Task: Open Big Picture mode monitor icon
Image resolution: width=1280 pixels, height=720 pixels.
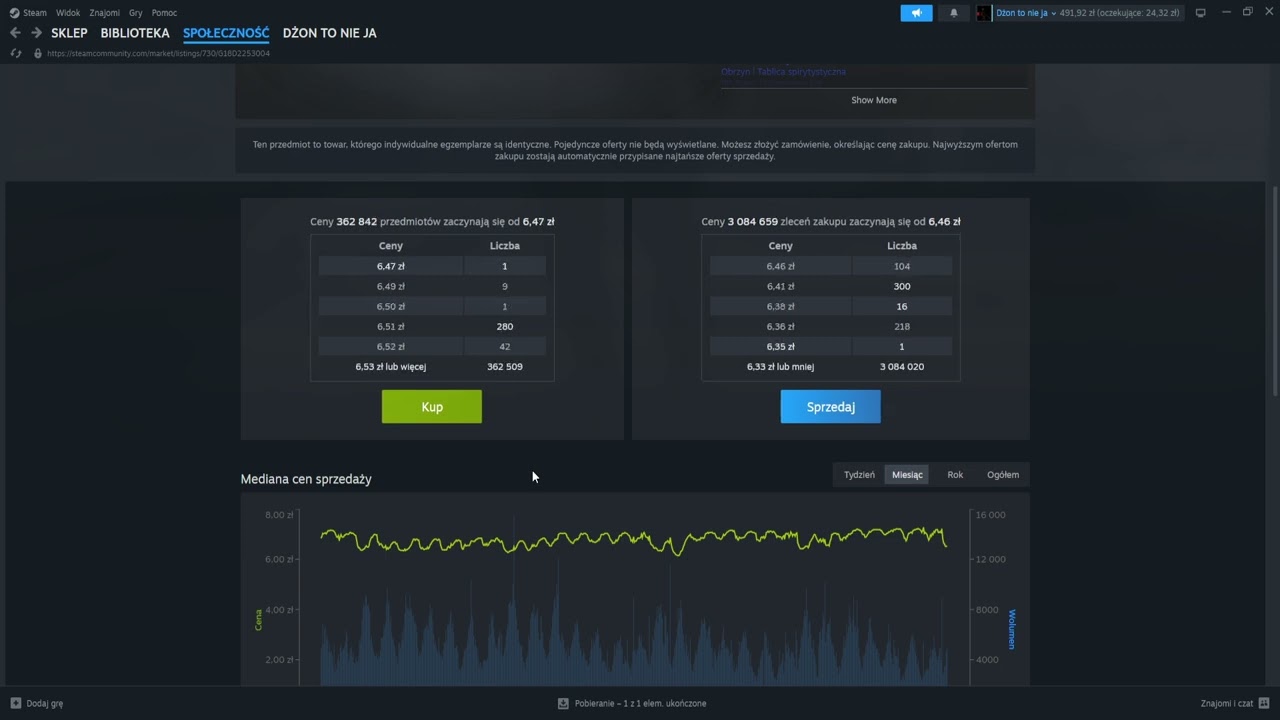Action: coord(1200,13)
